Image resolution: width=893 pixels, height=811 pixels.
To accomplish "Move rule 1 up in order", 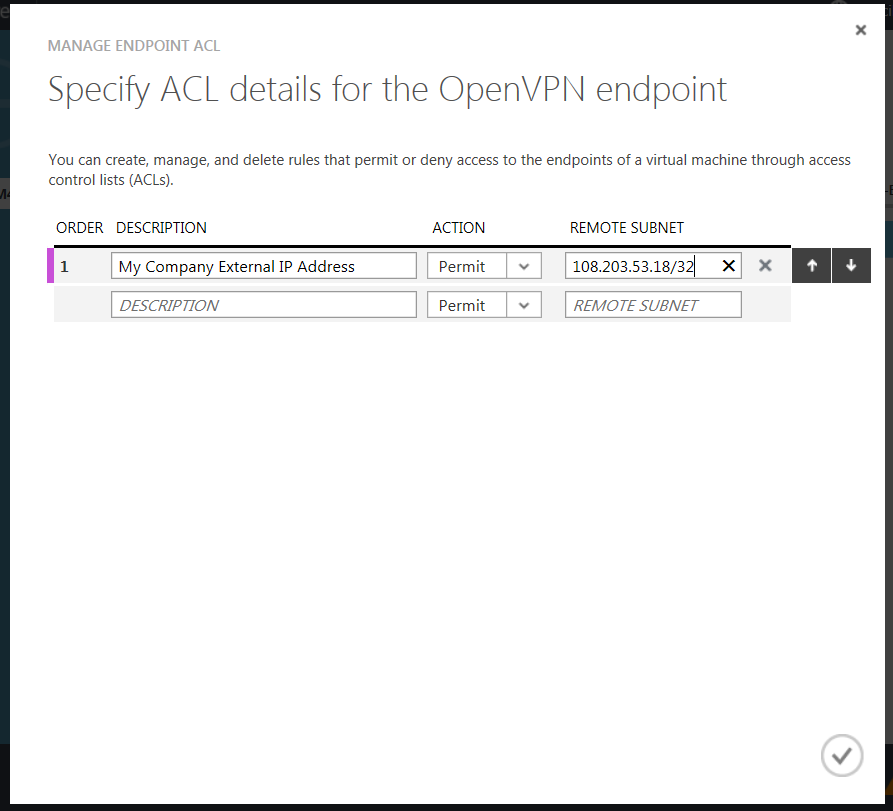I will tap(811, 266).
